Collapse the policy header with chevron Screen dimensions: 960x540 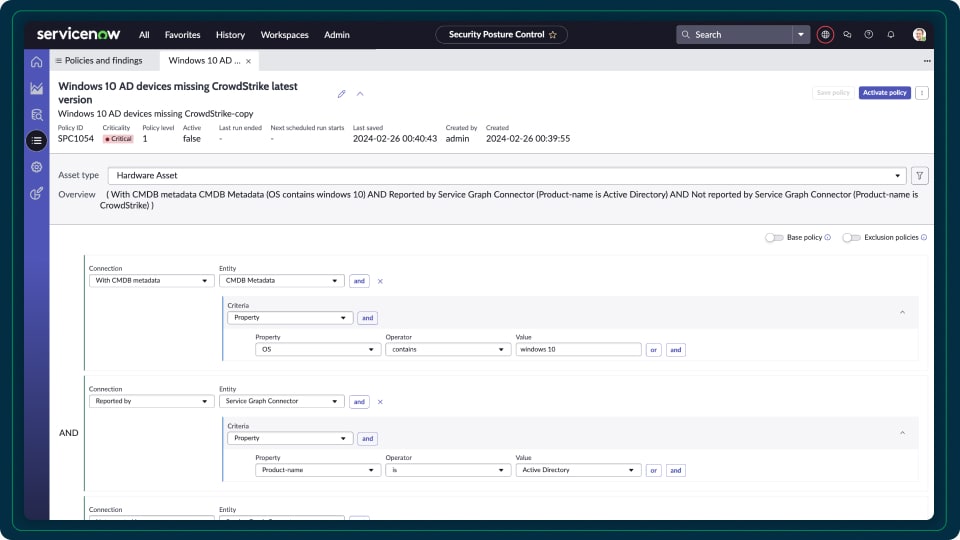360,93
